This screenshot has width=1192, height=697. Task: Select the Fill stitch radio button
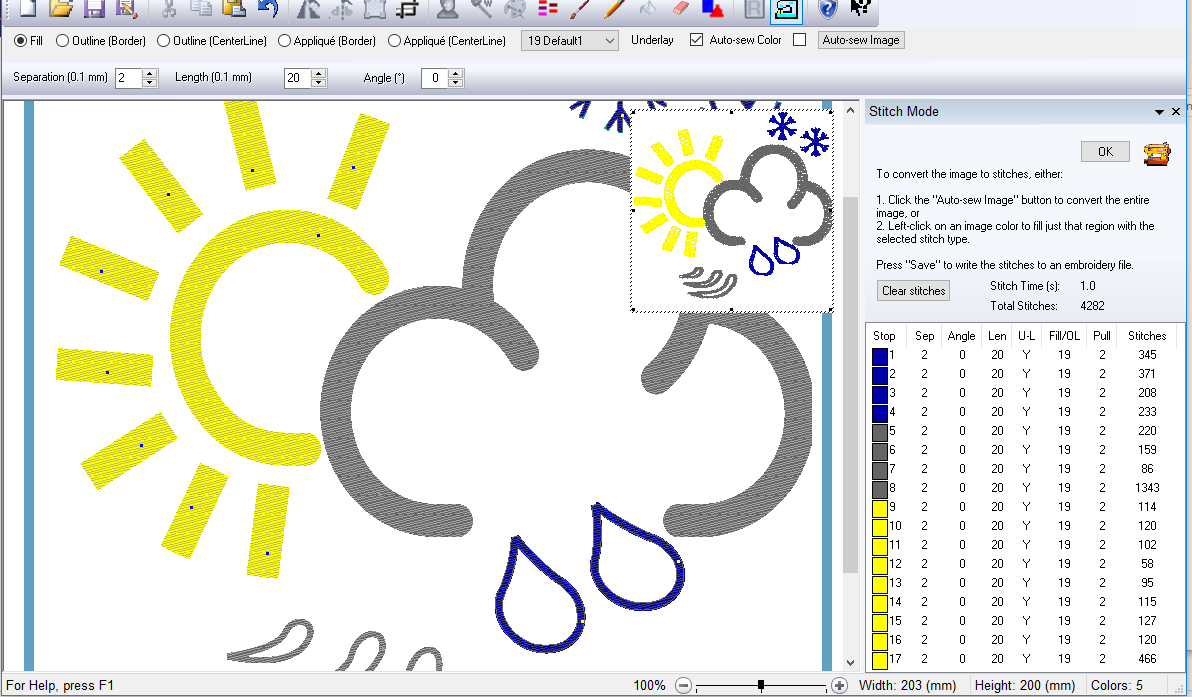click(x=21, y=40)
